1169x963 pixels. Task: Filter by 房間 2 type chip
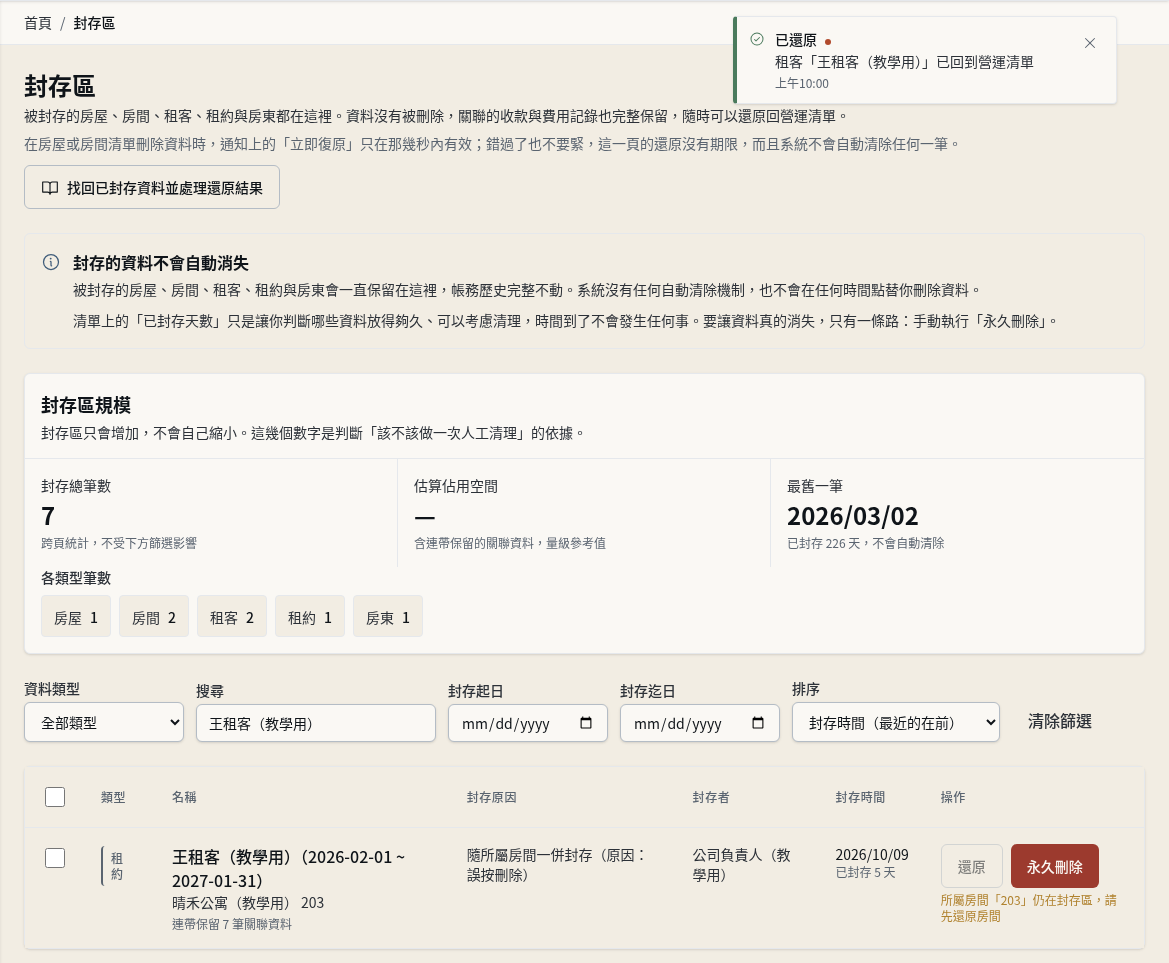coord(154,616)
